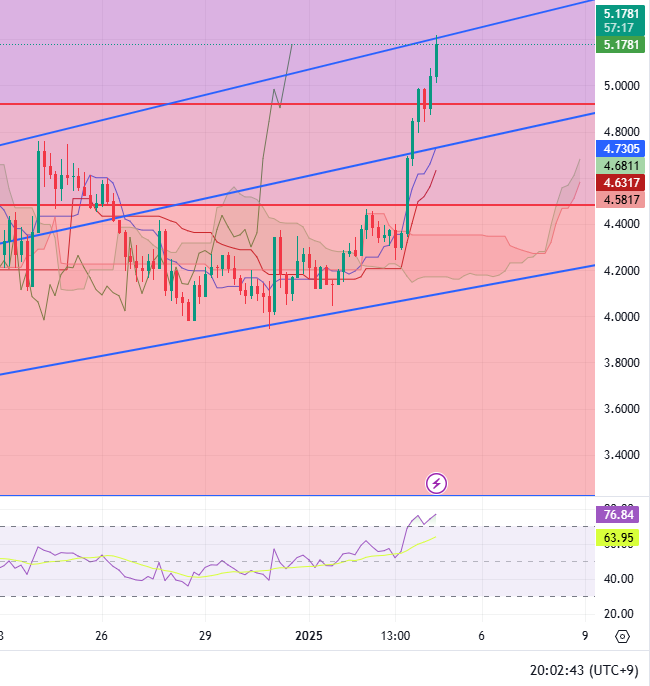Open chart settings hexagon gear icon
This screenshot has width=650, height=686.
tap(622, 636)
